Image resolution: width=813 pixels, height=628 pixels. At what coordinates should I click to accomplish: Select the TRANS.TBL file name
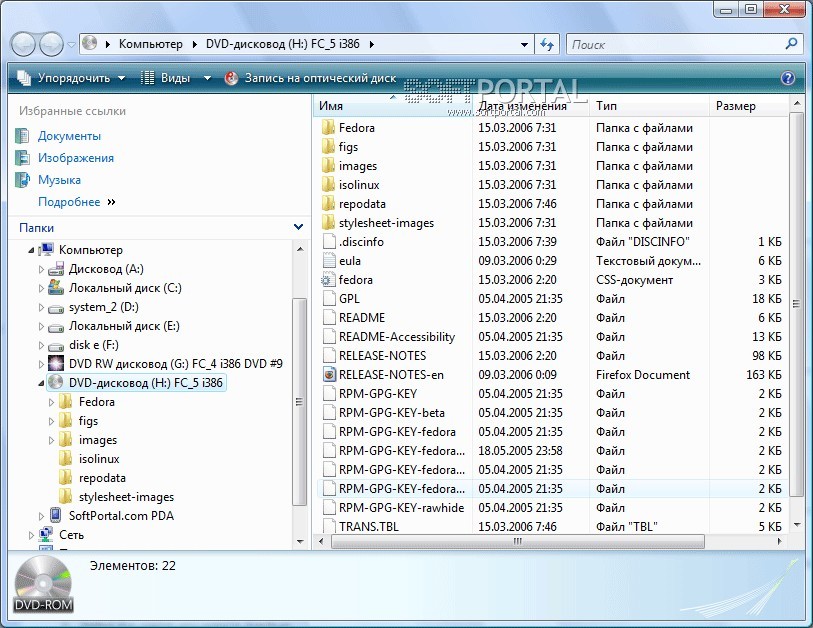[369, 527]
